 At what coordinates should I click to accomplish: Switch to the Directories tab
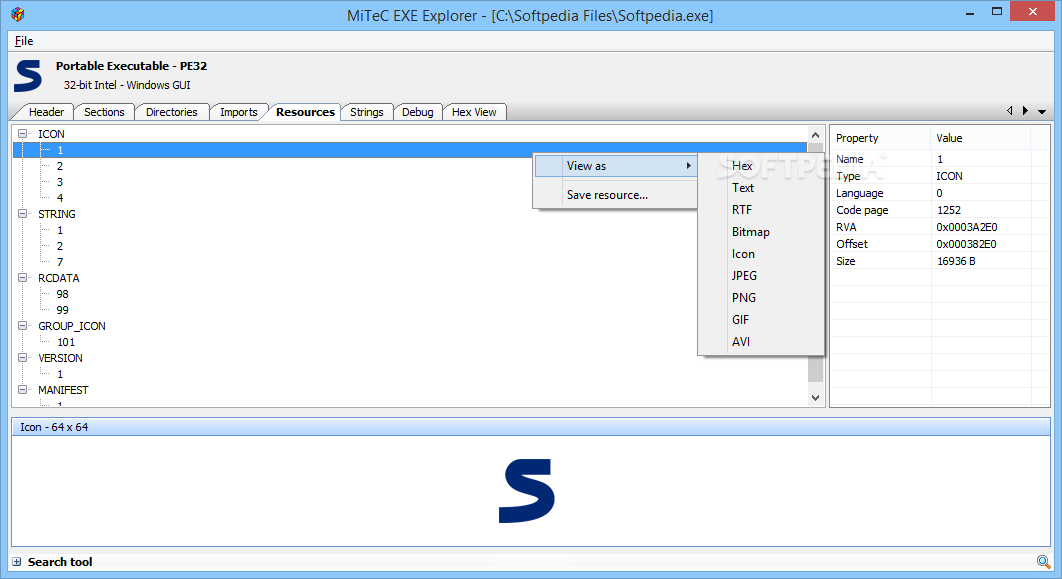pyautogui.click(x=171, y=112)
